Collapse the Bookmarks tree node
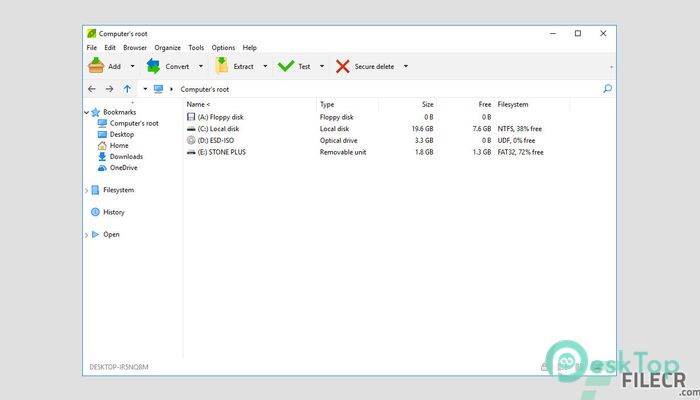Image resolution: width=700 pixels, height=400 pixels. [86, 112]
